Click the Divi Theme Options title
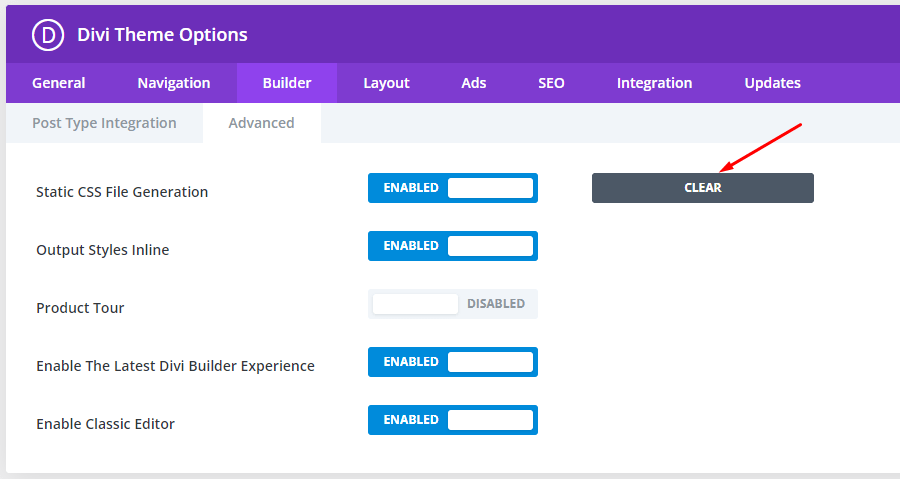Image resolution: width=900 pixels, height=479 pixels. coord(162,35)
